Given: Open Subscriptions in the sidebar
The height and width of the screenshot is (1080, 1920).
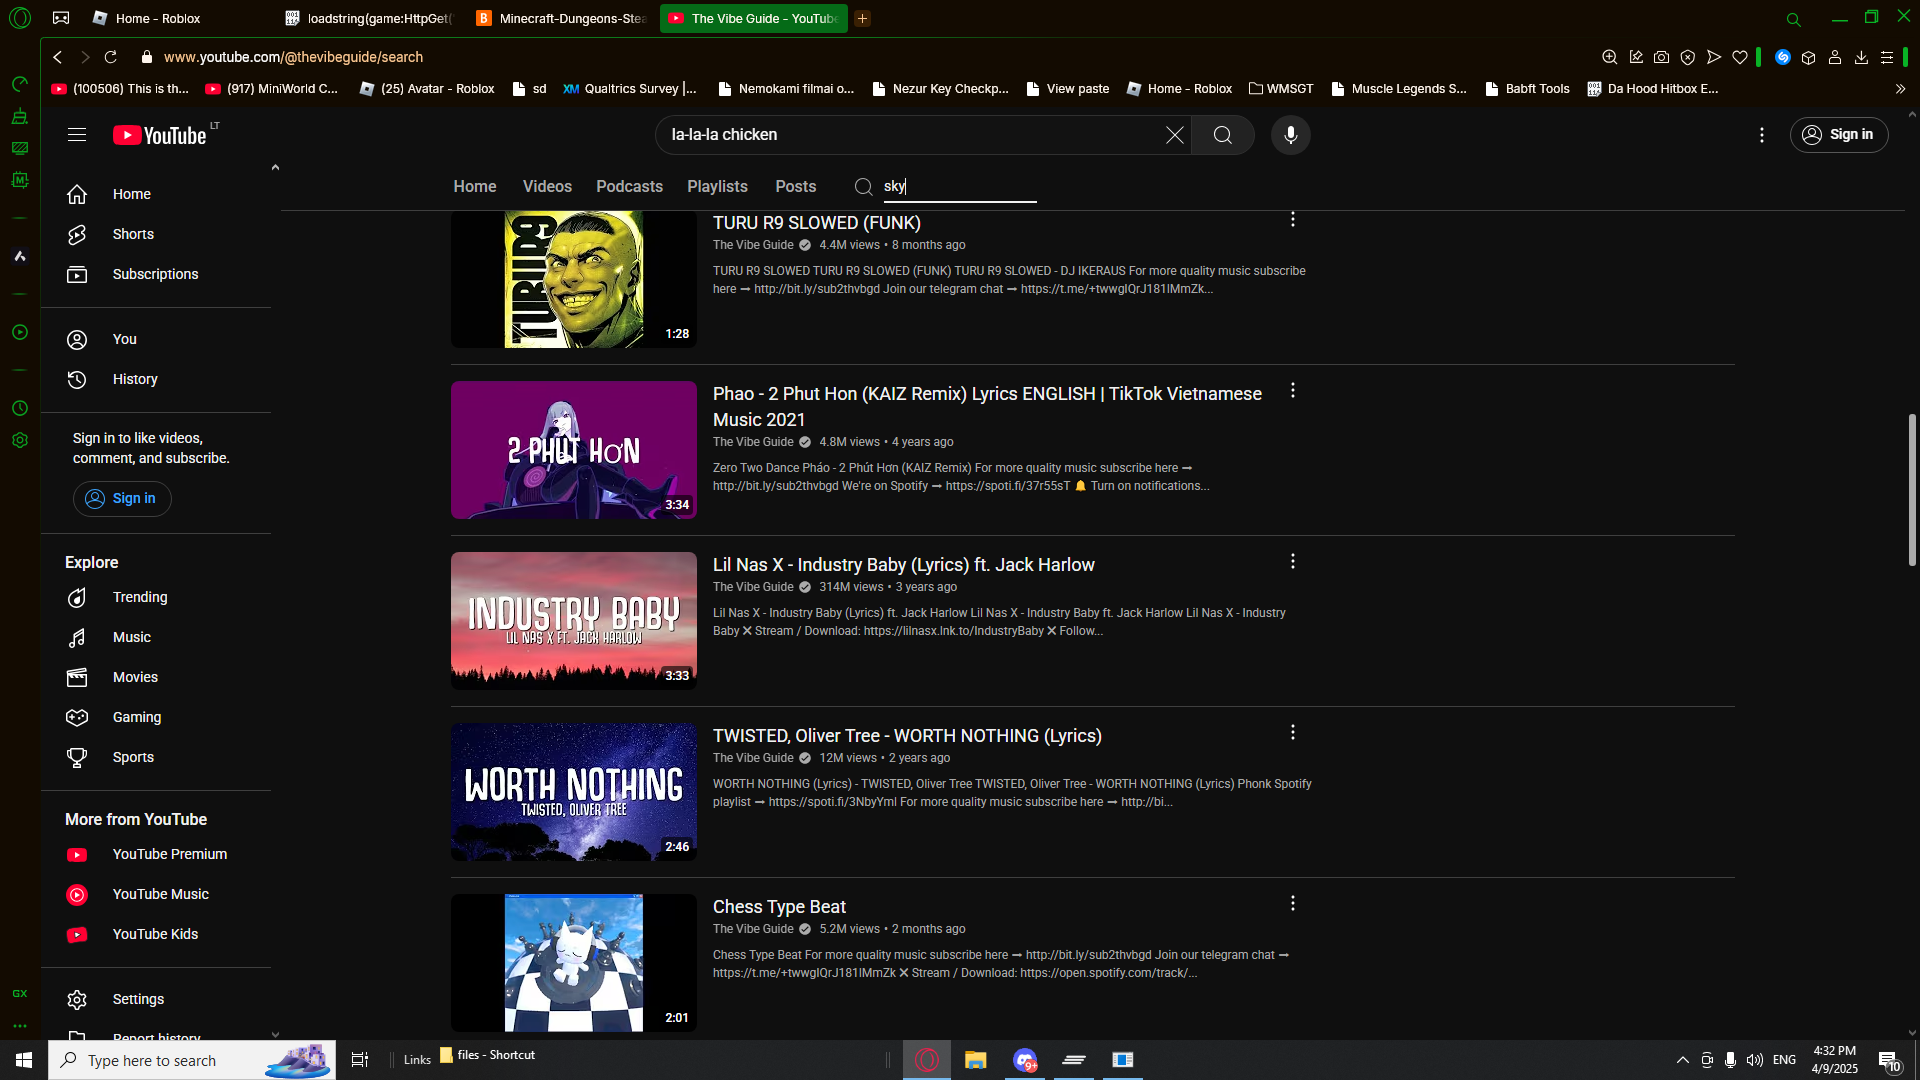Looking at the screenshot, I should pos(158,274).
